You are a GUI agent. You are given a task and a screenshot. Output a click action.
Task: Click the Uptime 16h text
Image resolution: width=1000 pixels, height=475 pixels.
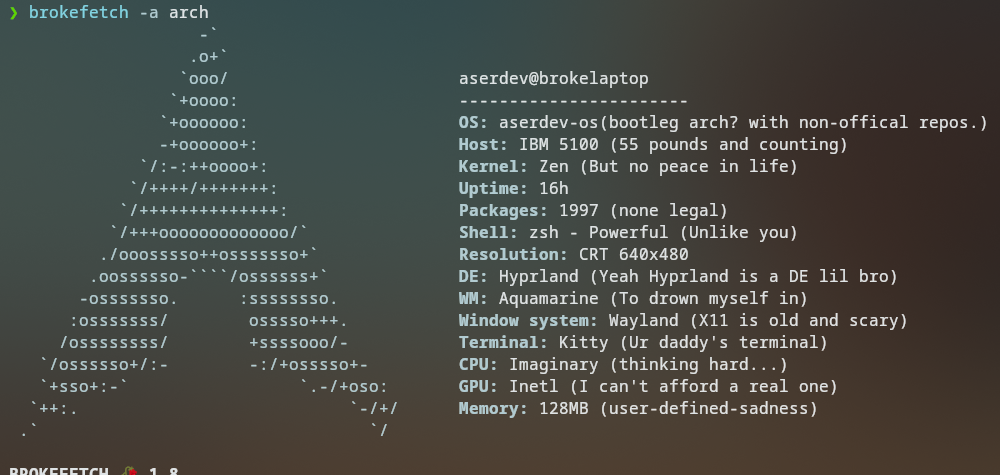(x=513, y=189)
